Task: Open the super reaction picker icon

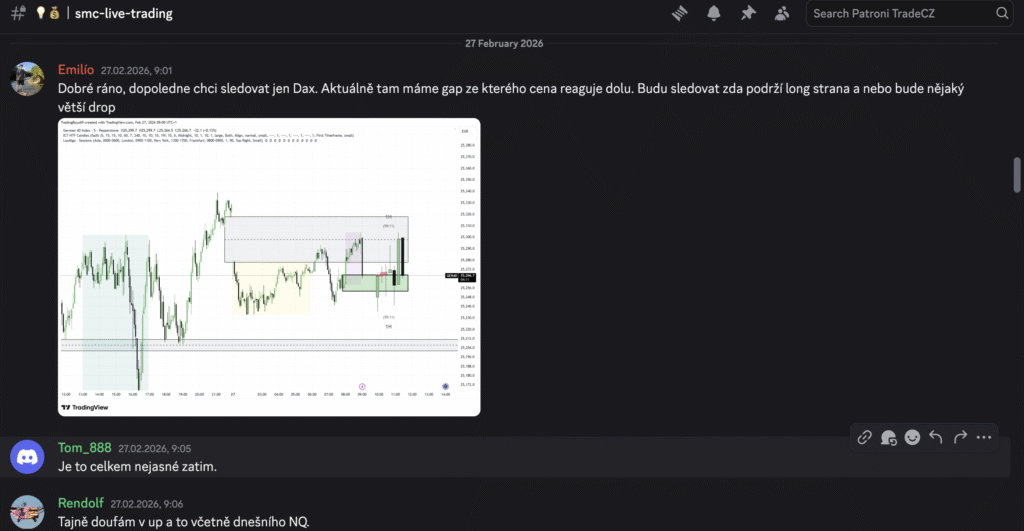Action: click(888, 437)
